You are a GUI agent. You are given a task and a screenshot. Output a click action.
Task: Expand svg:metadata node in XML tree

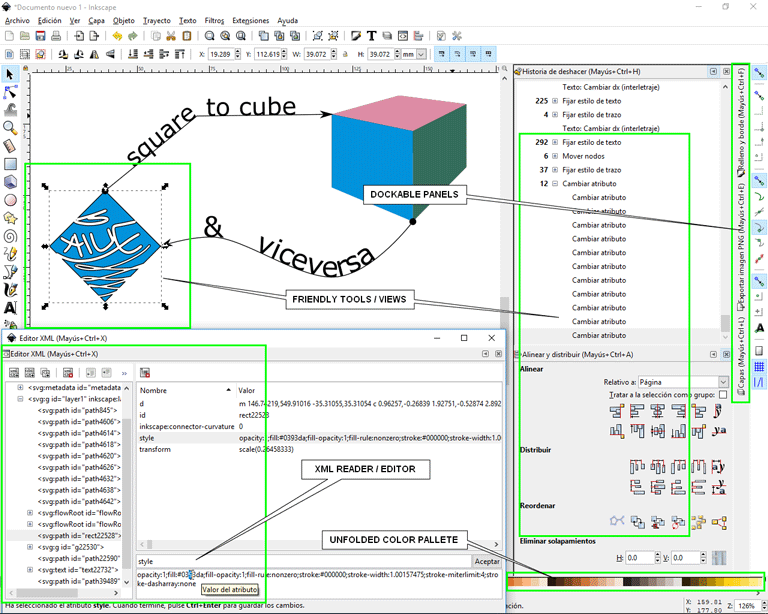(x=20, y=387)
